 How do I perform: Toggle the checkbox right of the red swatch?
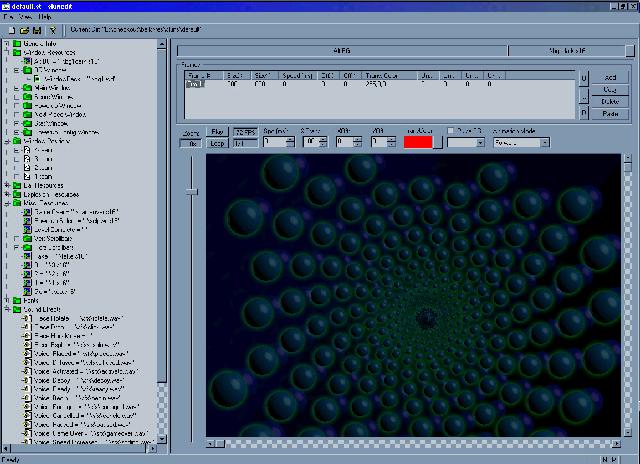pos(451,131)
